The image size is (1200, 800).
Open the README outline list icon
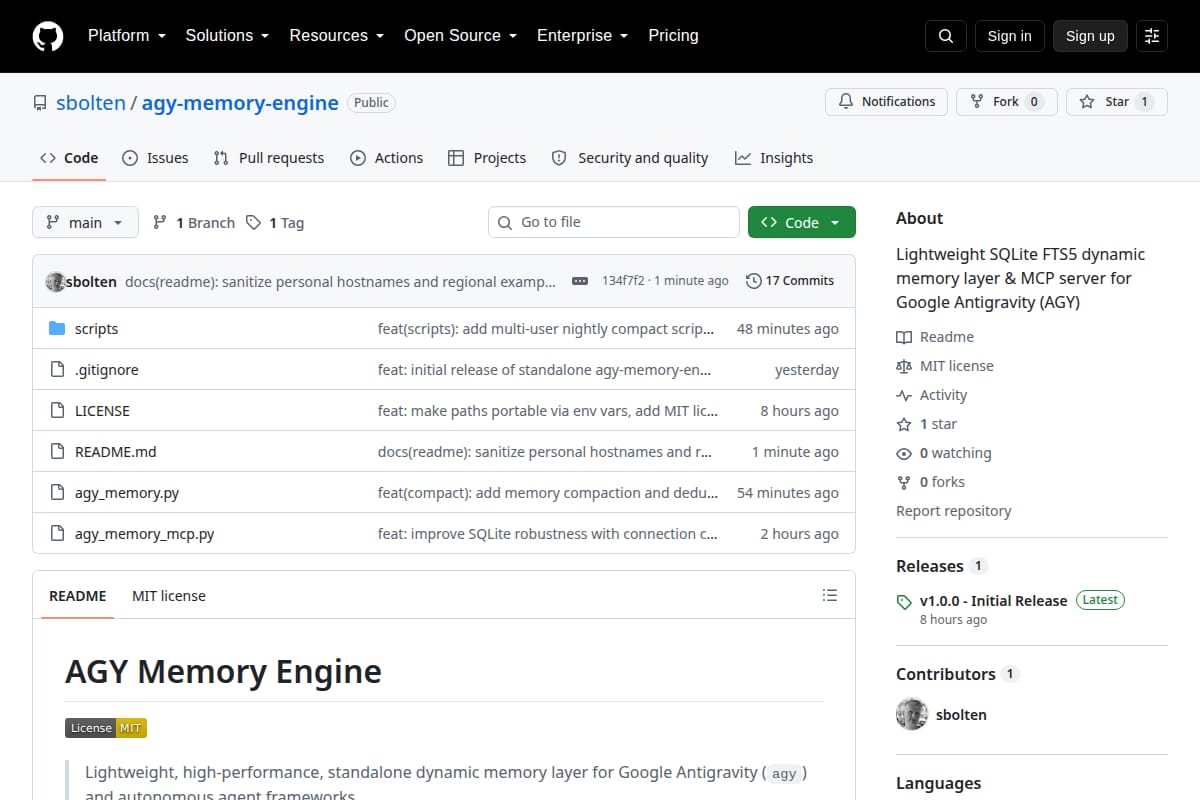[830, 595]
